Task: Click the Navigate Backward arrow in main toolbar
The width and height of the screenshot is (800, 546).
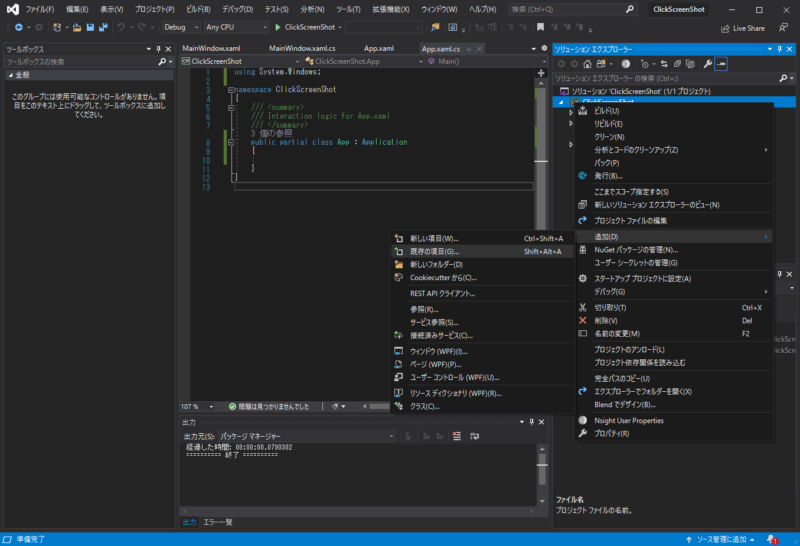Action: point(19,27)
